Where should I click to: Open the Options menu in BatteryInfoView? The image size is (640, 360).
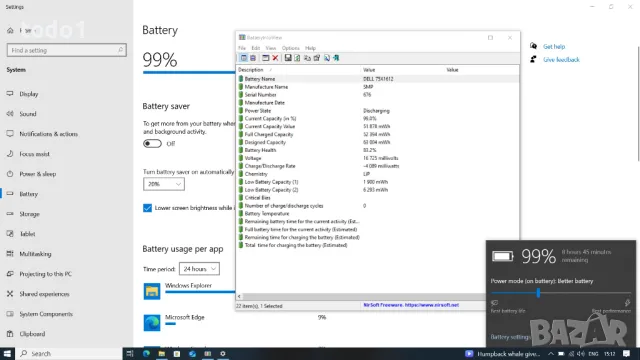(291, 48)
